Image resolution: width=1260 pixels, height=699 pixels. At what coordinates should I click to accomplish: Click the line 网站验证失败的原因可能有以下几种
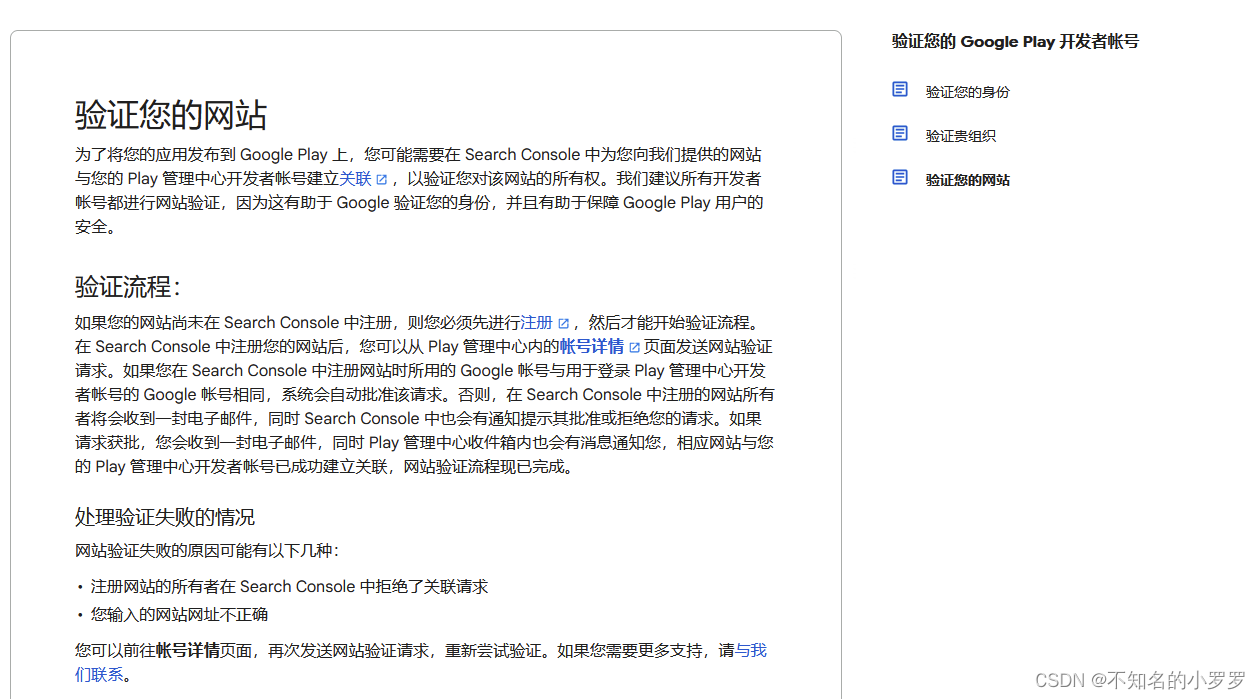[207, 551]
